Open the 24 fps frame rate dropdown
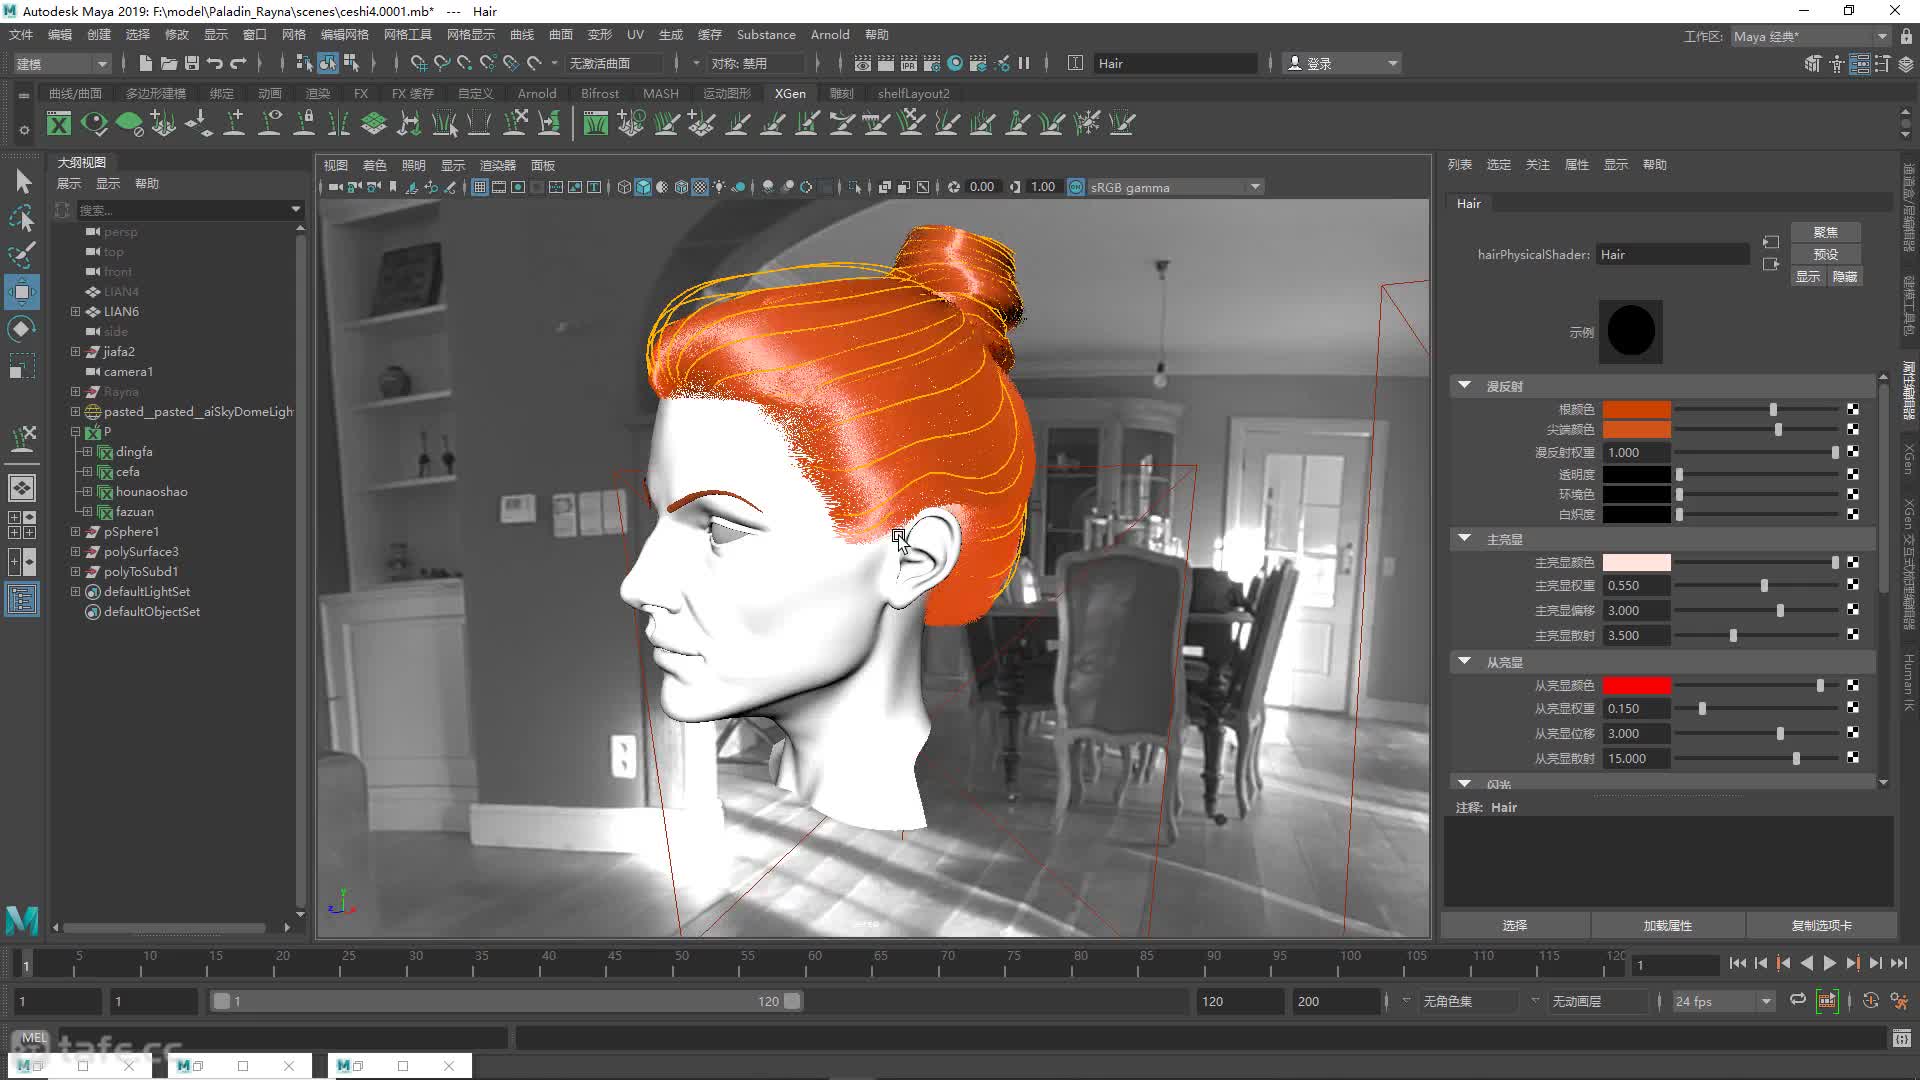1920x1080 pixels. pyautogui.click(x=1722, y=1001)
